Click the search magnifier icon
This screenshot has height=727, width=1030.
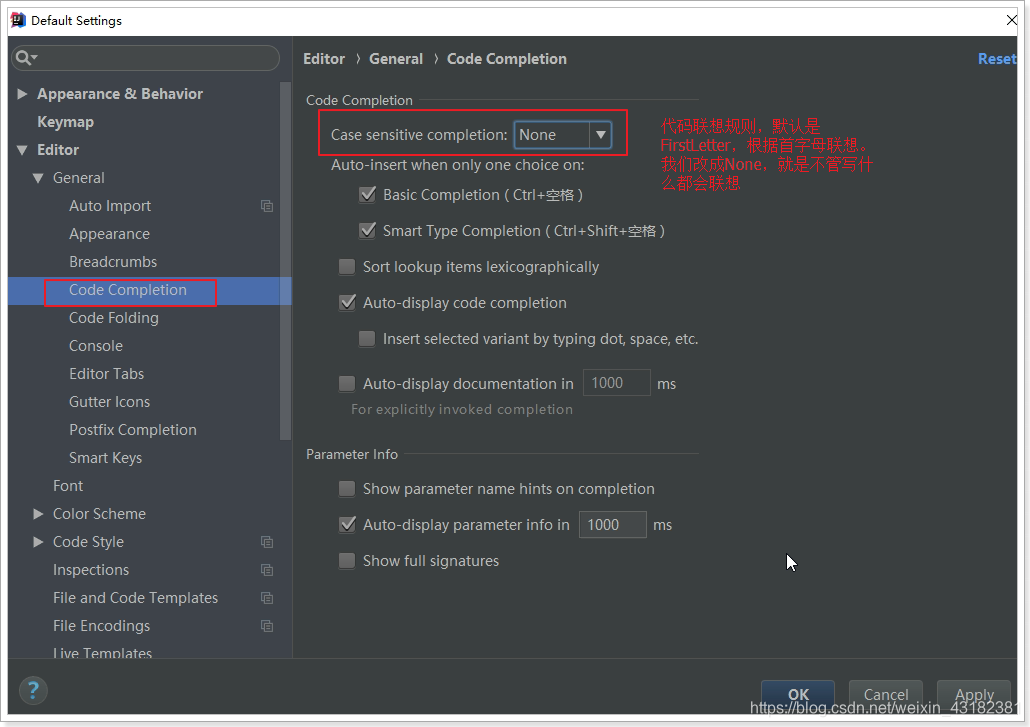click(24, 58)
